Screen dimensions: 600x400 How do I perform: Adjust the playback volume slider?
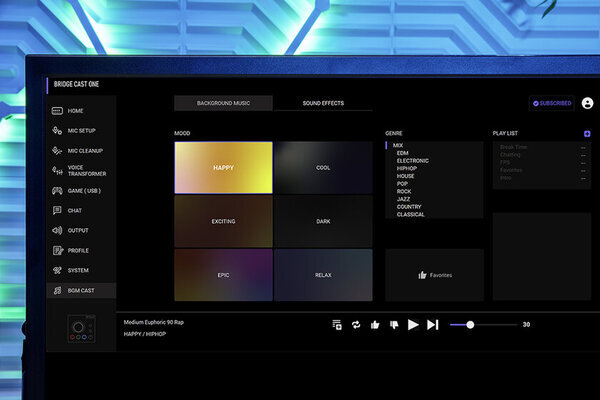(x=471, y=324)
